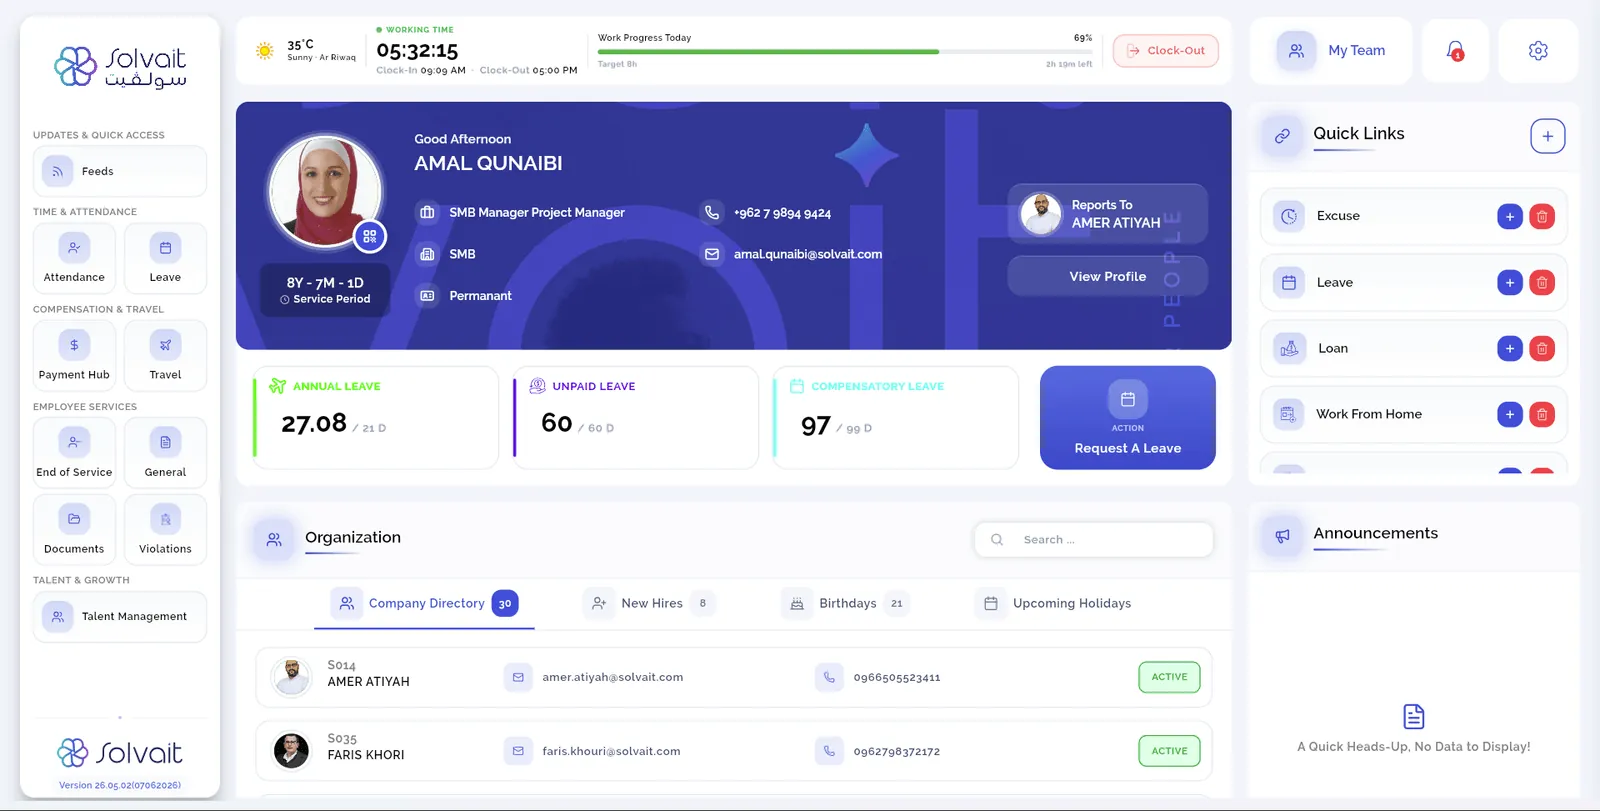Switch to Upcoming Holidays tab
The width and height of the screenshot is (1600, 811).
1053,604
